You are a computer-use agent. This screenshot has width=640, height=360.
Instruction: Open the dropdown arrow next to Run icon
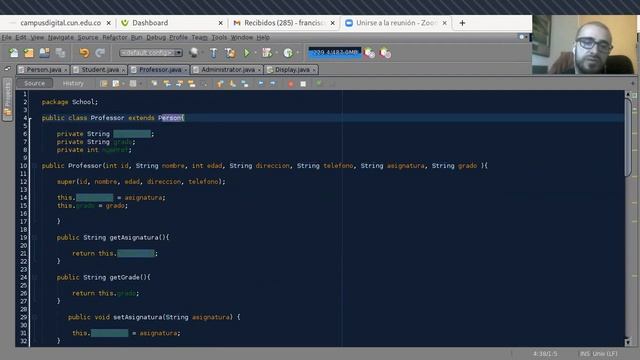tap(256, 53)
